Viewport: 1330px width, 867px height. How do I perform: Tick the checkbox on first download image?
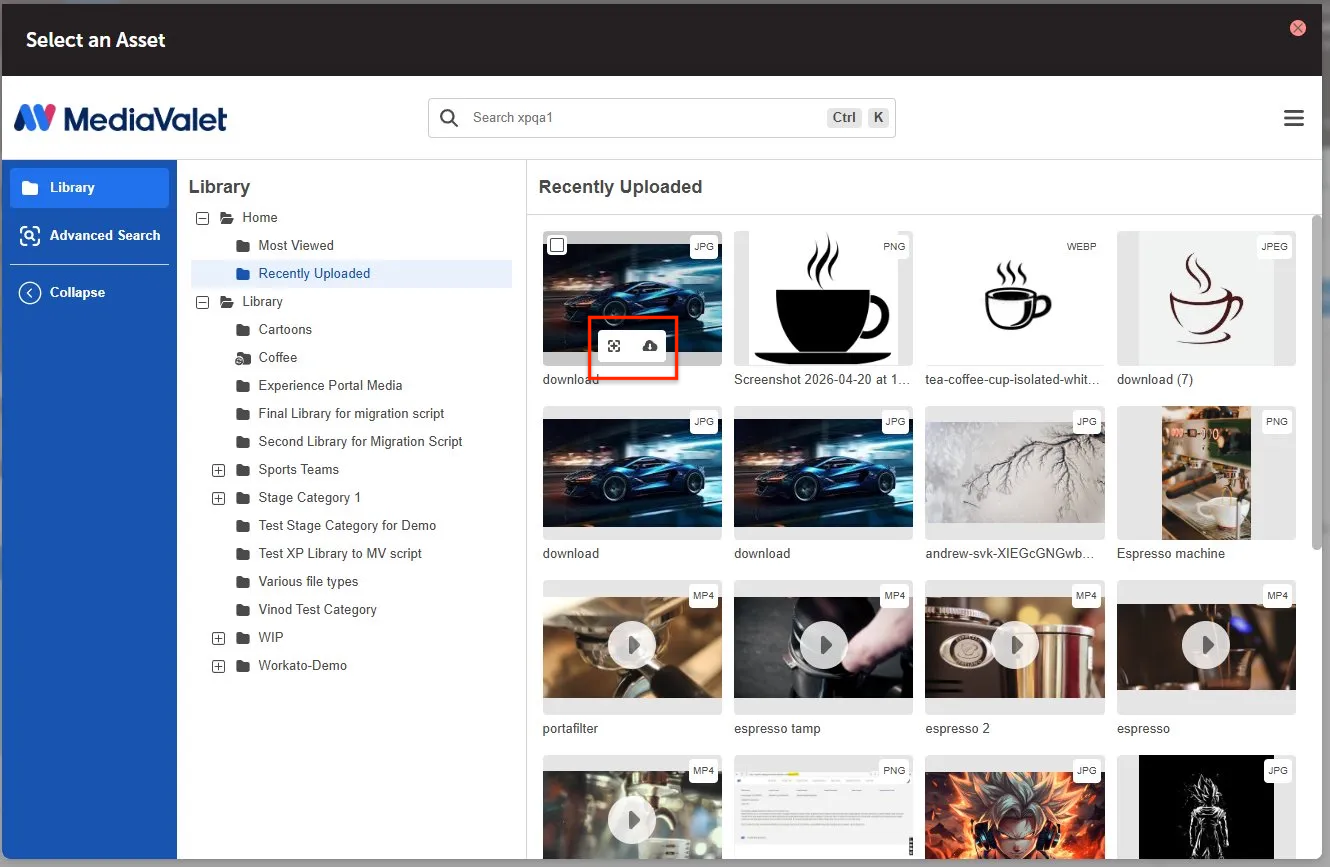tap(557, 245)
